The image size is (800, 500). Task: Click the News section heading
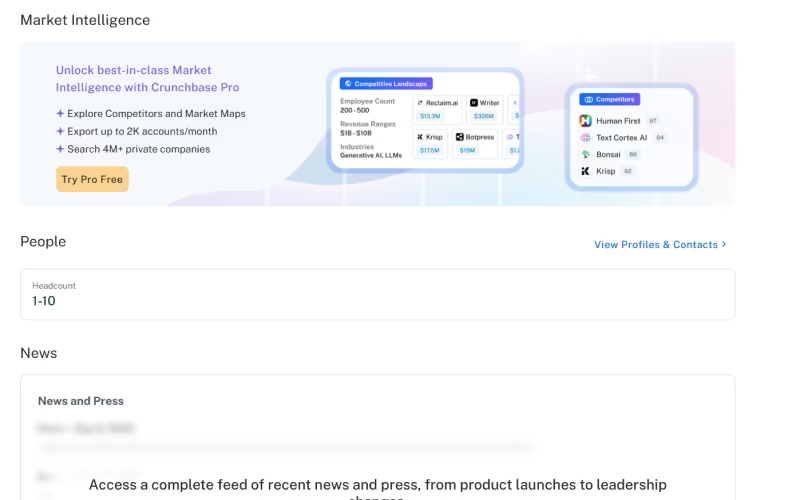[x=39, y=353]
